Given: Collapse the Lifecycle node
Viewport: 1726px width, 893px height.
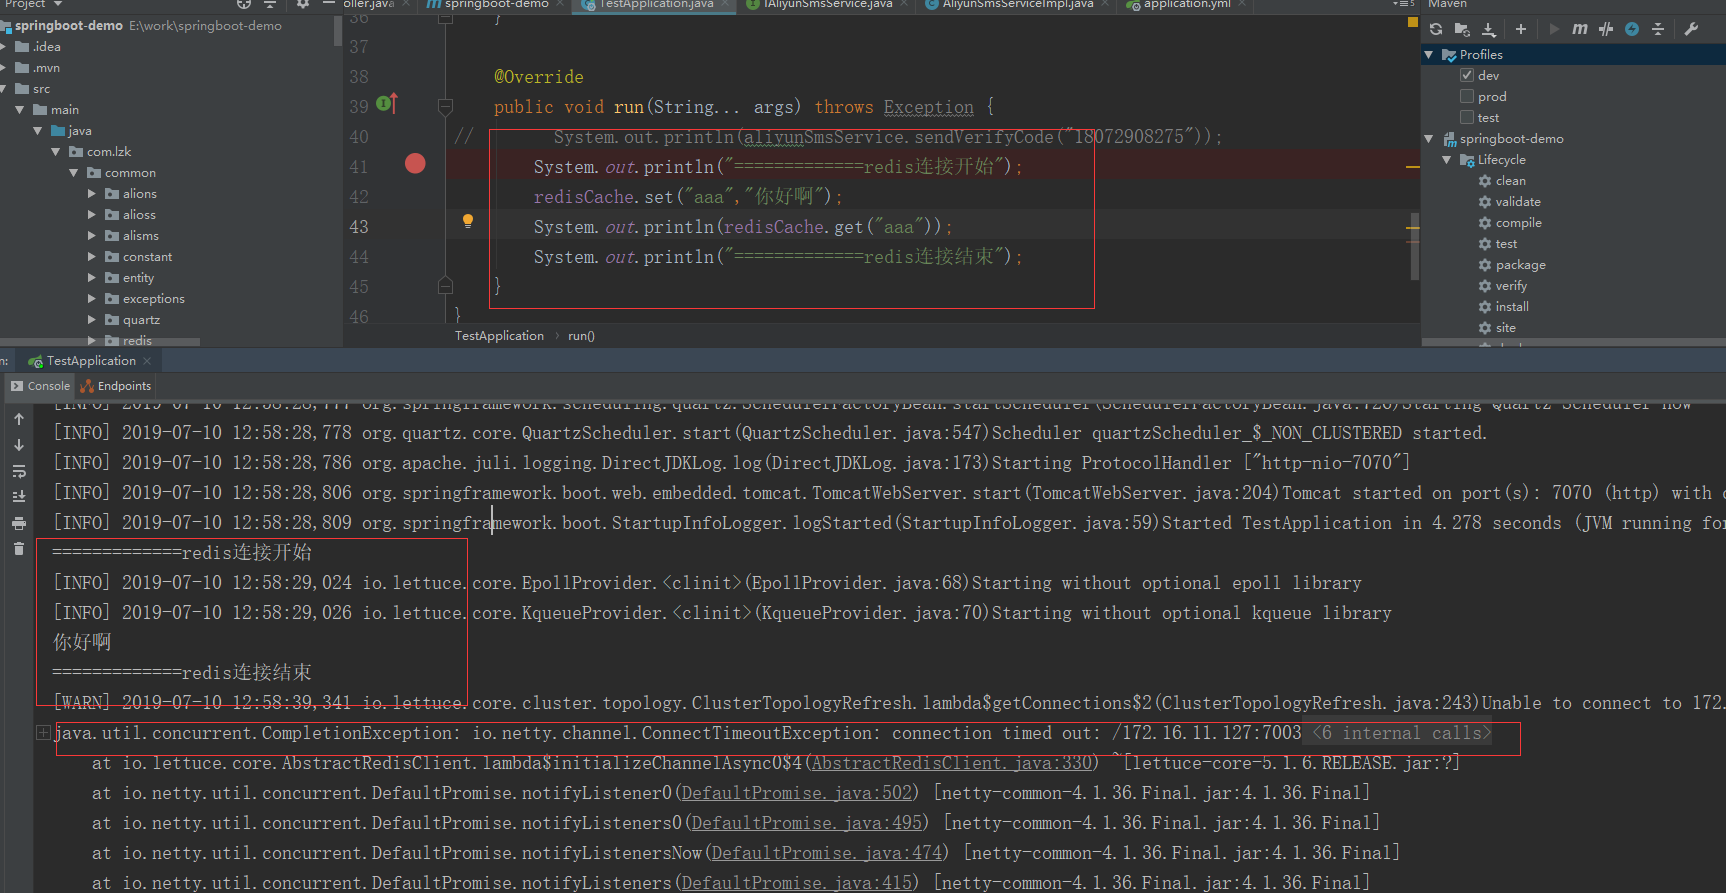Looking at the screenshot, I should click(x=1447, y=159).
